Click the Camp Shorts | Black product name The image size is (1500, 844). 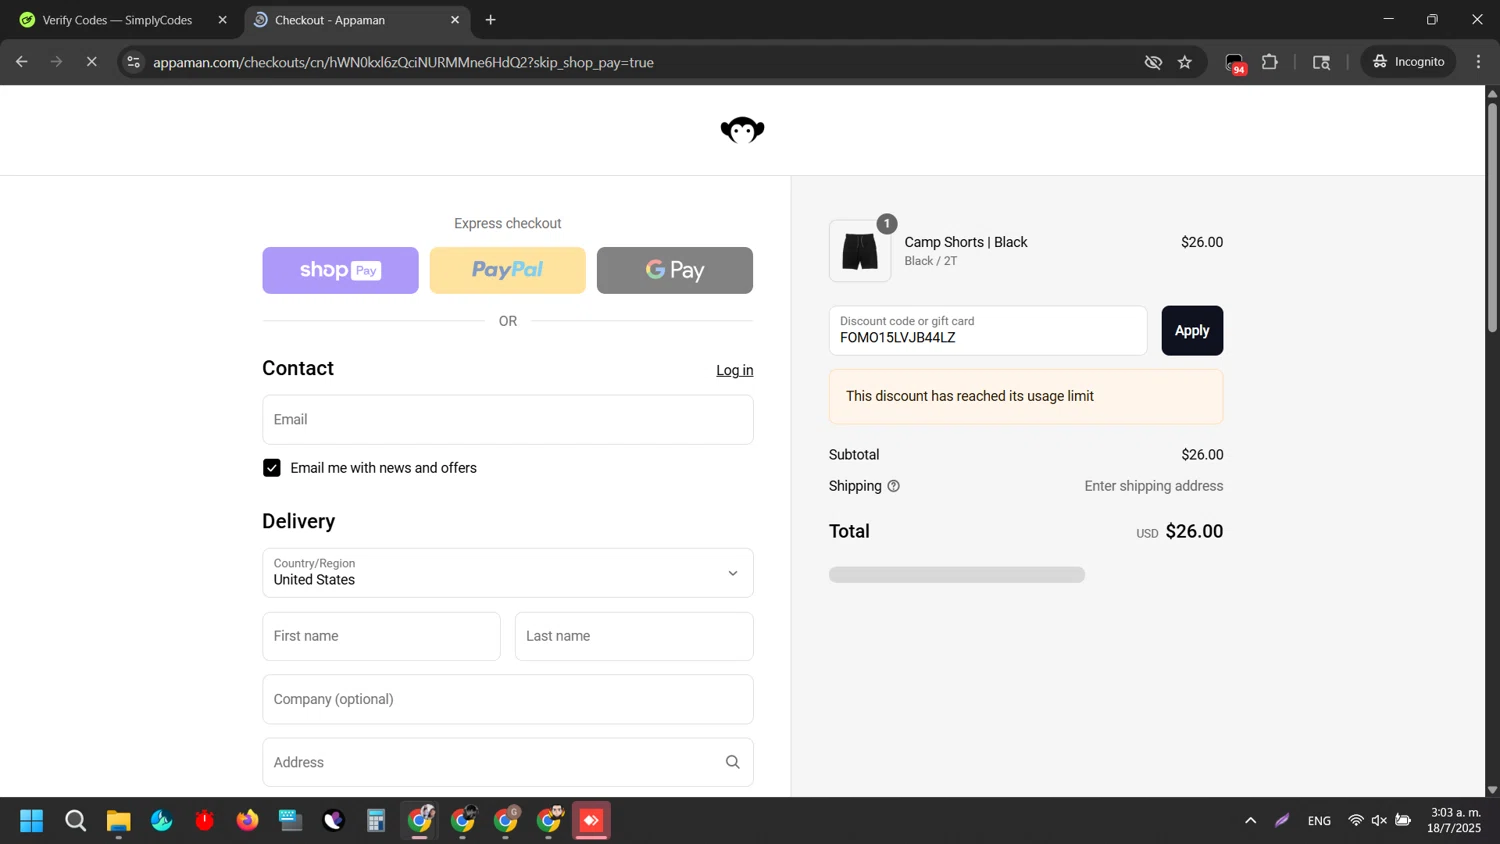(965, 242)
